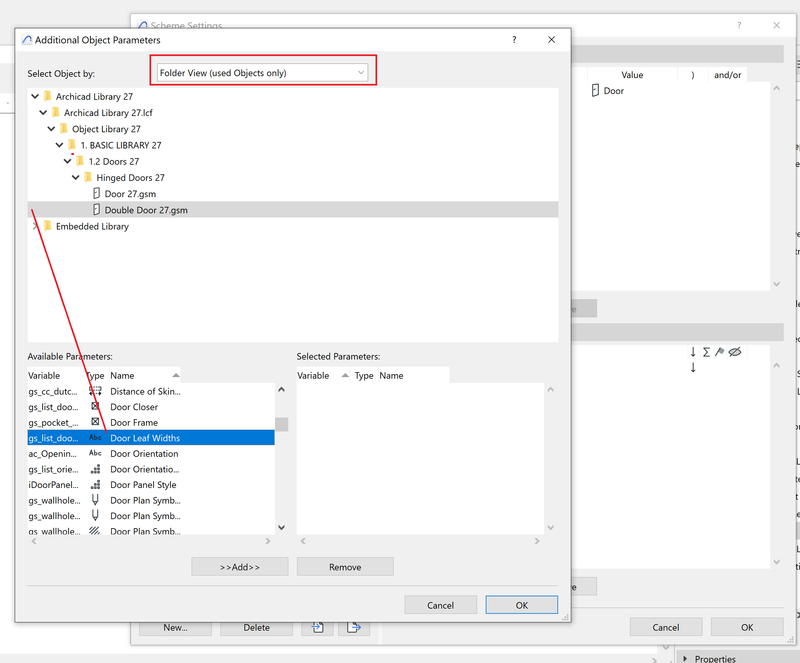Click the iDoorPanel variable cell
This screenshot has height=663, width=800.
point(54,485)
